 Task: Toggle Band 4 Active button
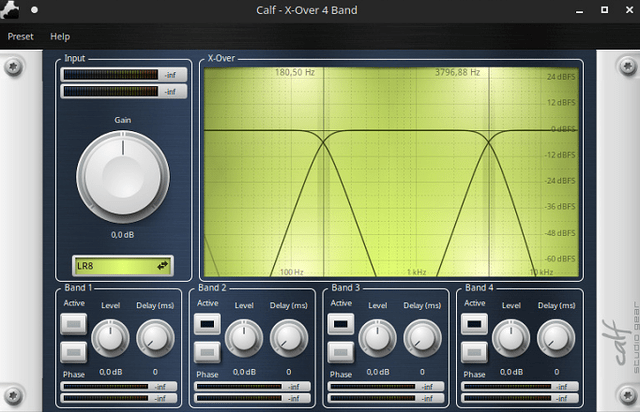pyautogui.click(x=474, y=324)
